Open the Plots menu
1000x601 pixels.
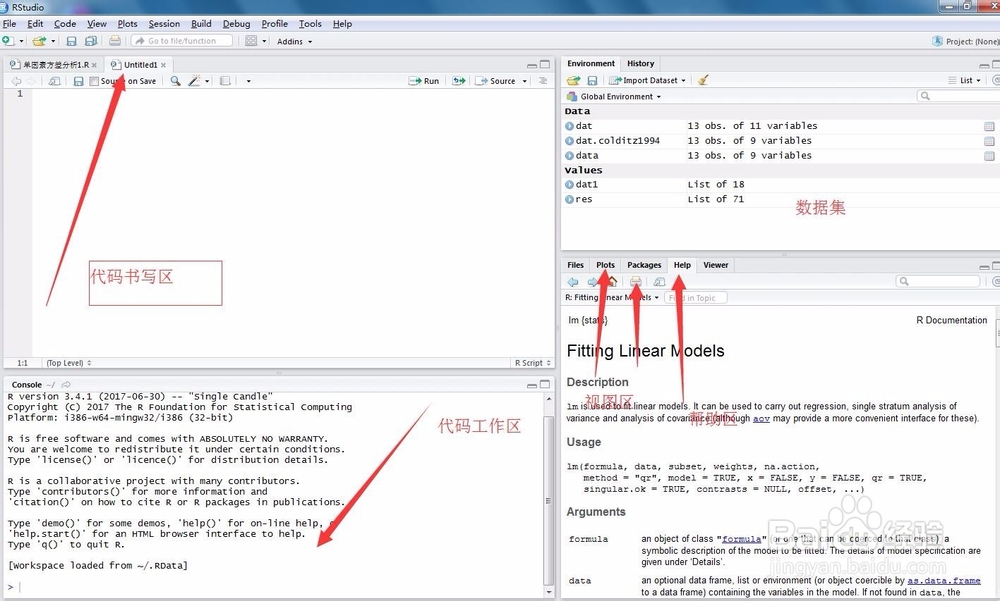(x=128, y=24)
